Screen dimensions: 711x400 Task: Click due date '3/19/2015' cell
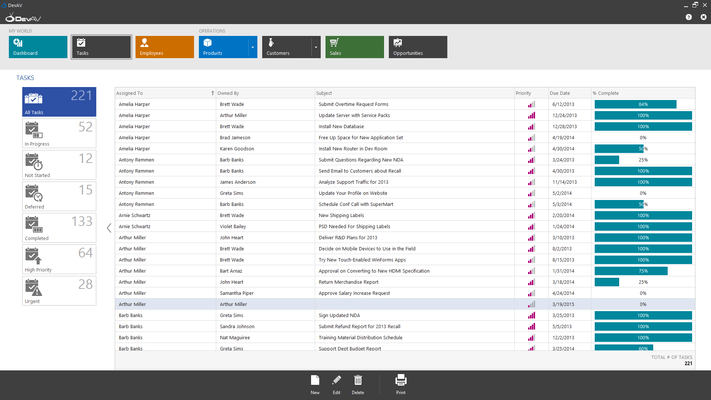[570, 304]
